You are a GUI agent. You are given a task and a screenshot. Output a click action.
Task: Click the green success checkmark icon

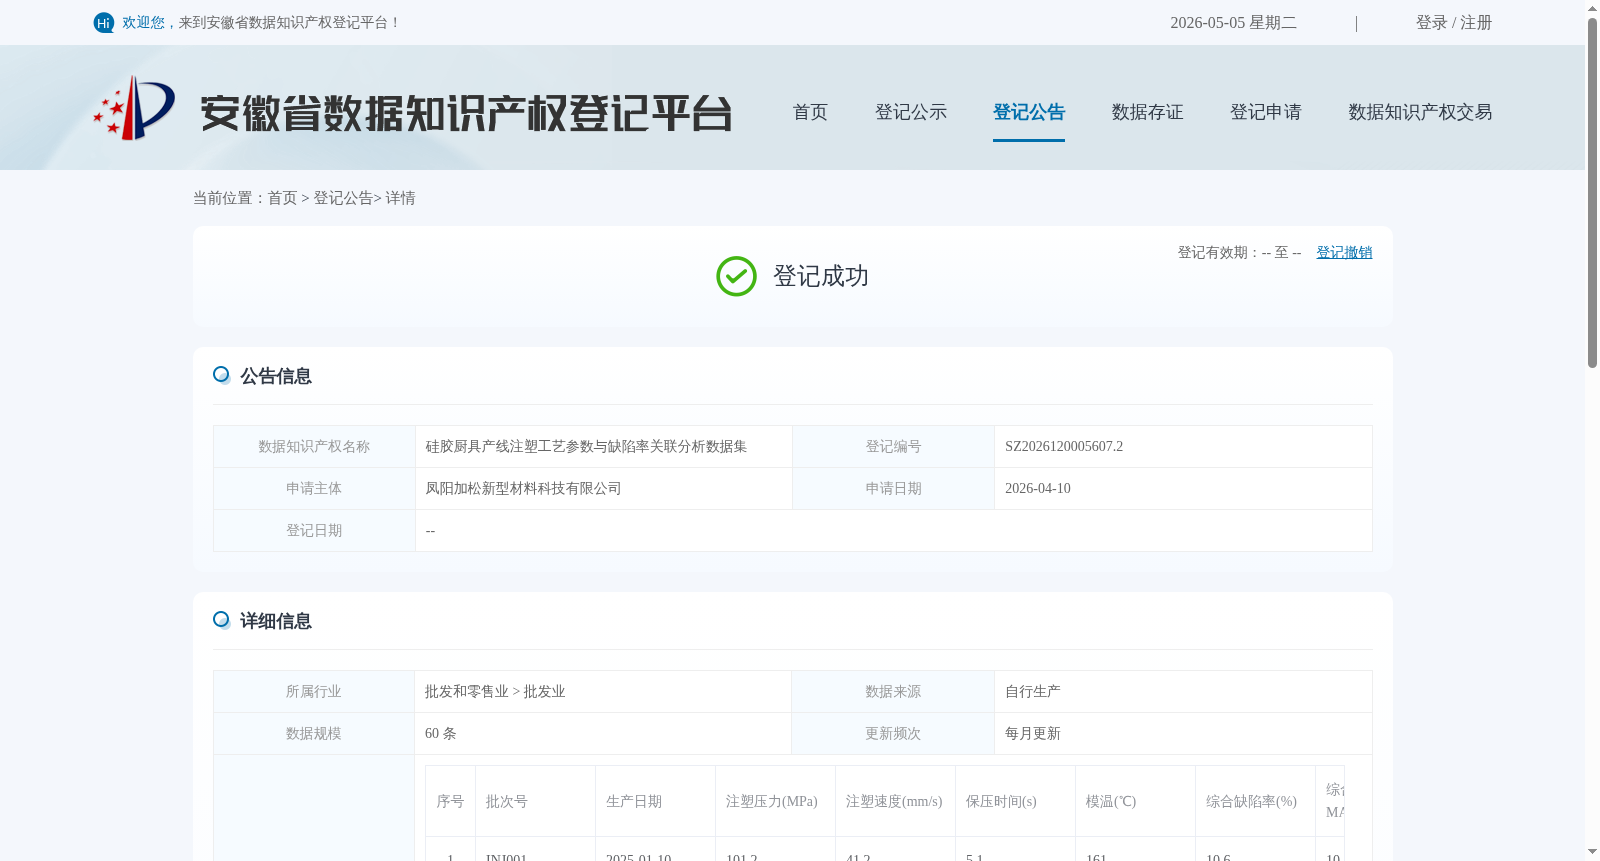736,276
